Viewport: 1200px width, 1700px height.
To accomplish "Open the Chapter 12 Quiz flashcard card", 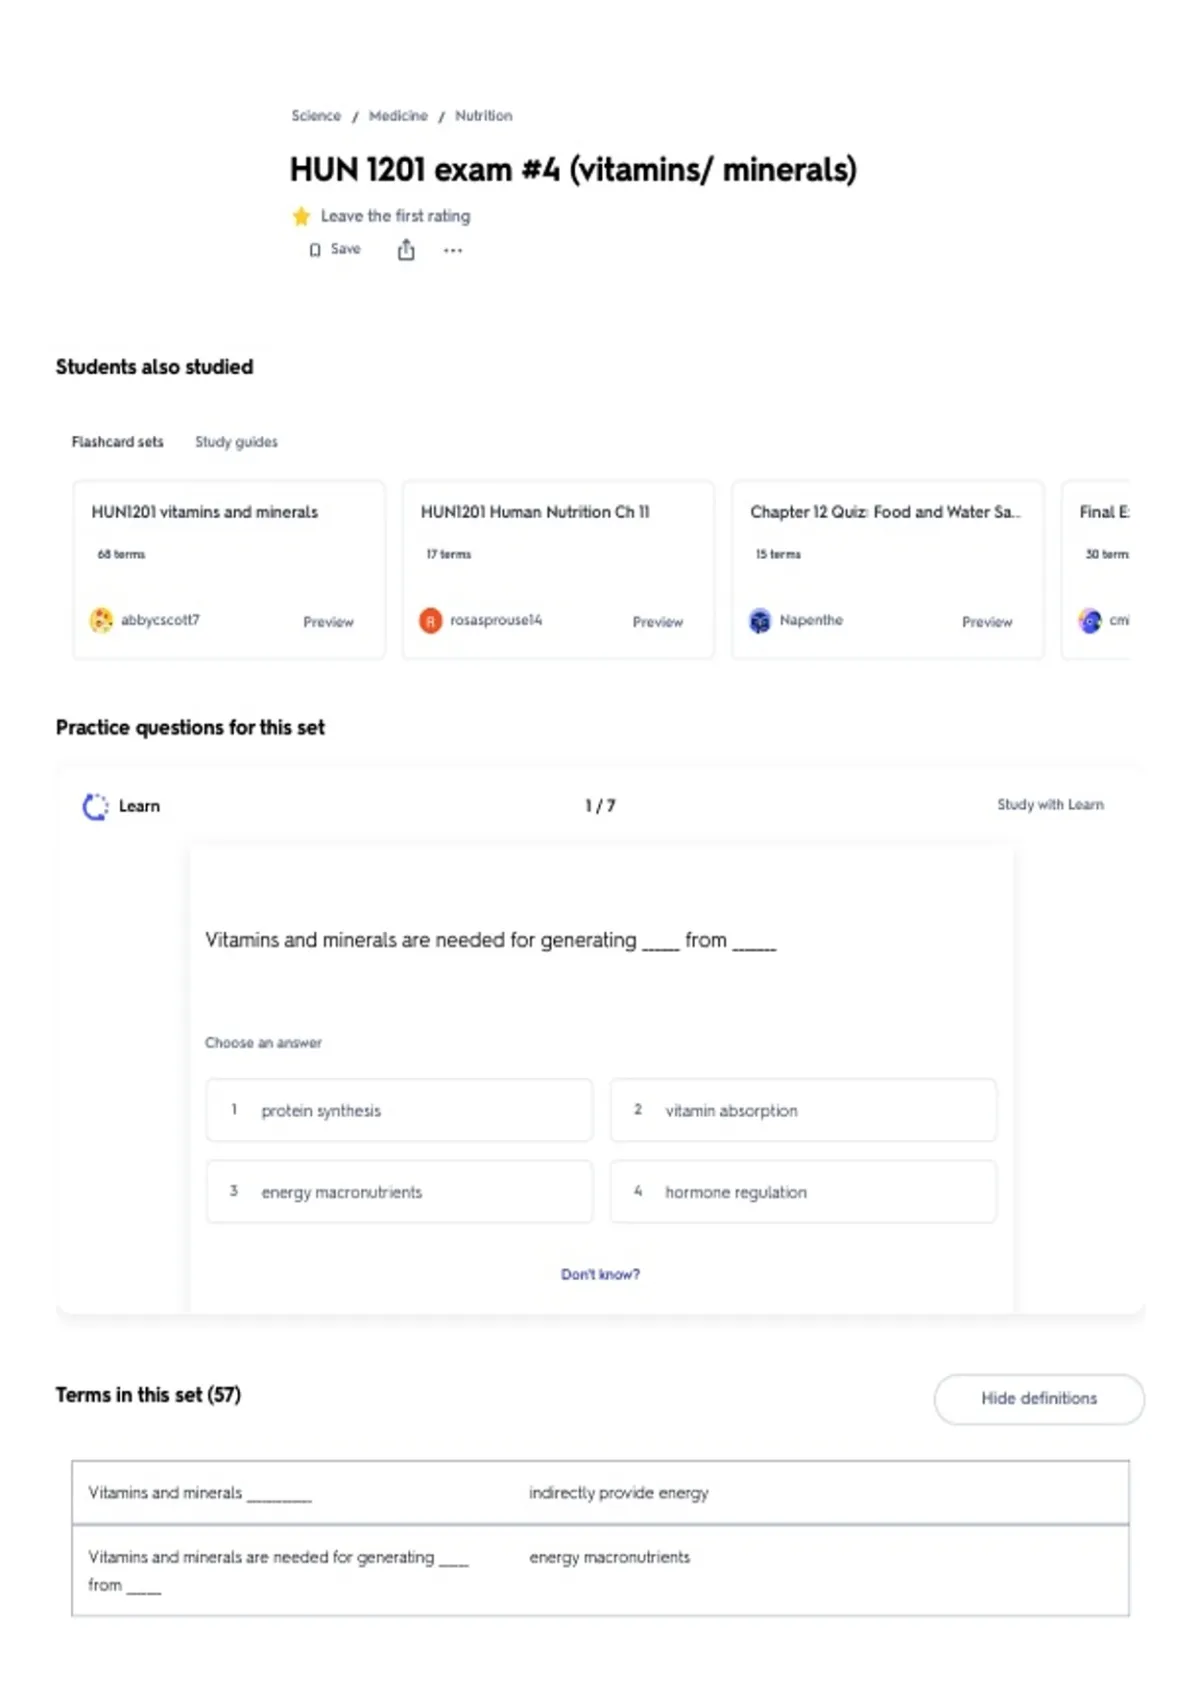I will (887, 569).
